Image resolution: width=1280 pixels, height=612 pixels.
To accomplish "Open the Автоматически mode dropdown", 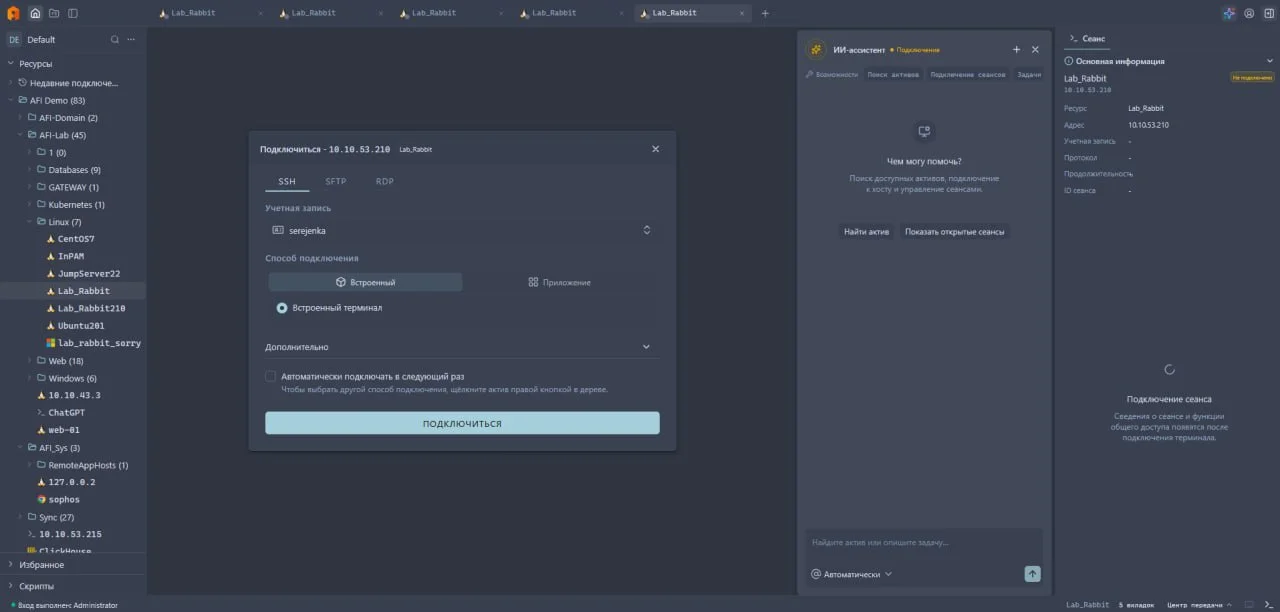I will tap(852, 574).
